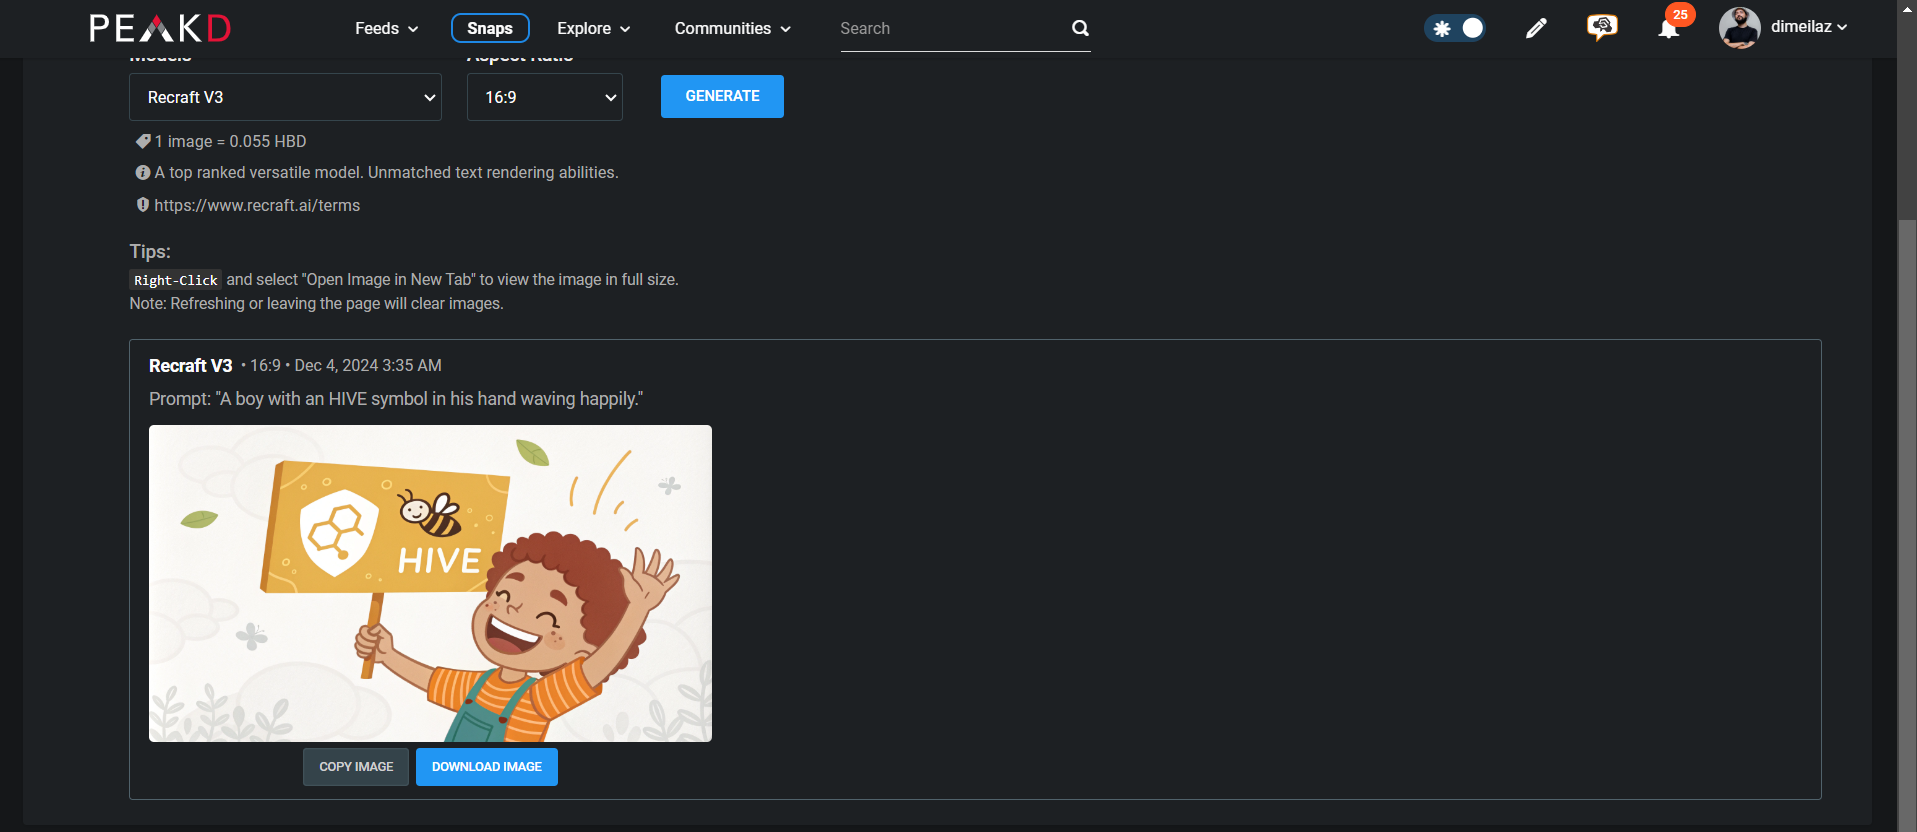Click the GENERATE button

click(722, 96)
